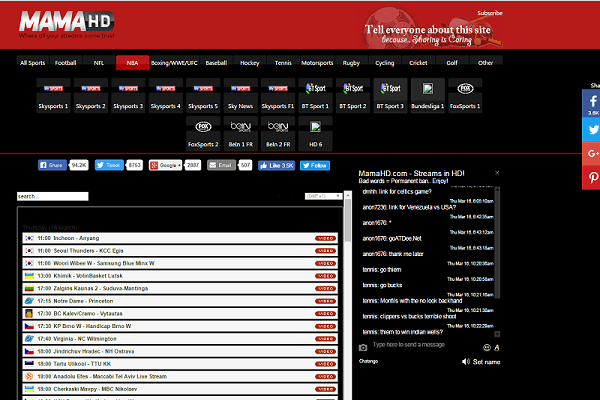Open the chat text formatting icon
Image resolution: width=600 pixels, height=400 pixels.
497,348
